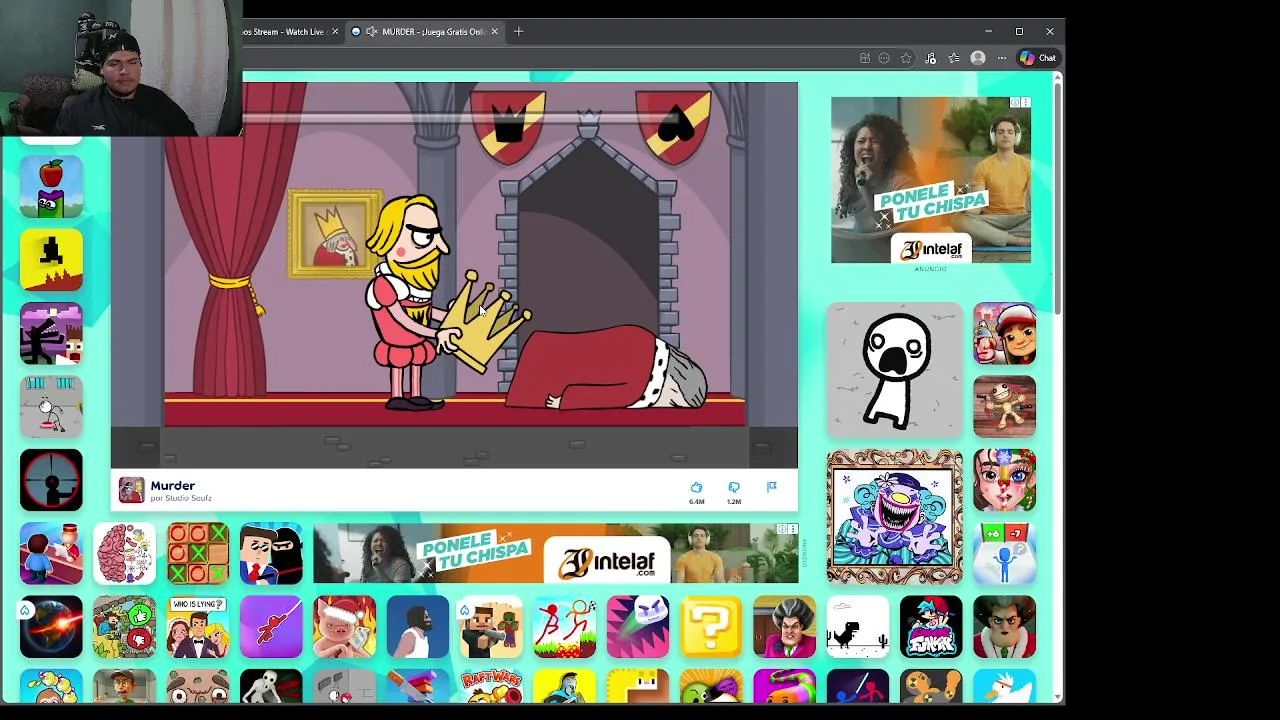1280x720 pixels.
Task: Close the MURDER browser tab
Action: pyautogui.click(x=494, y=32)
